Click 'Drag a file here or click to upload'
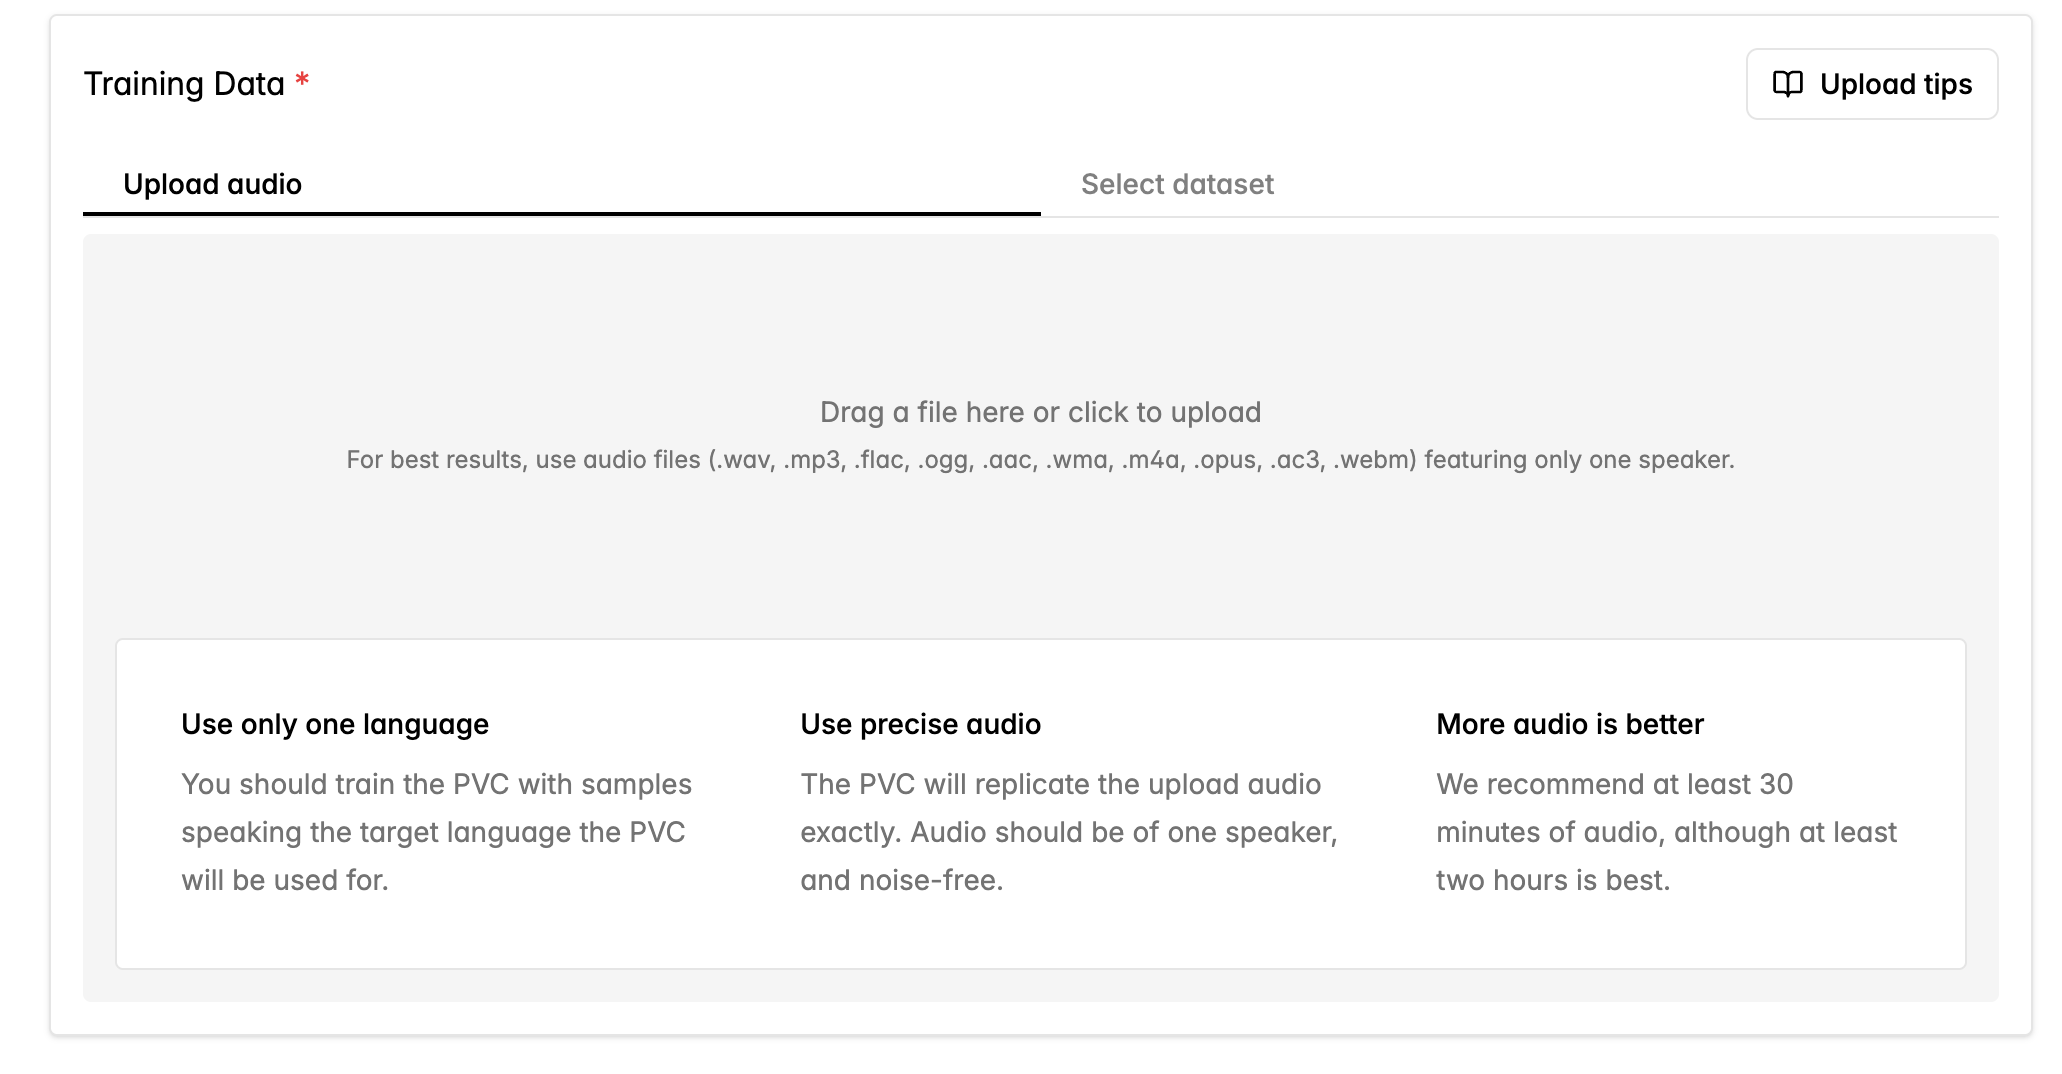The height and width of the screenshot is (1074, 2062). pos(1040,412)
